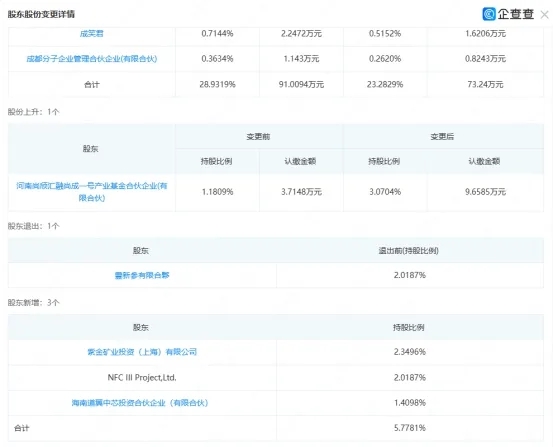Click the 股东新增:3个 section label

[34, 303]
